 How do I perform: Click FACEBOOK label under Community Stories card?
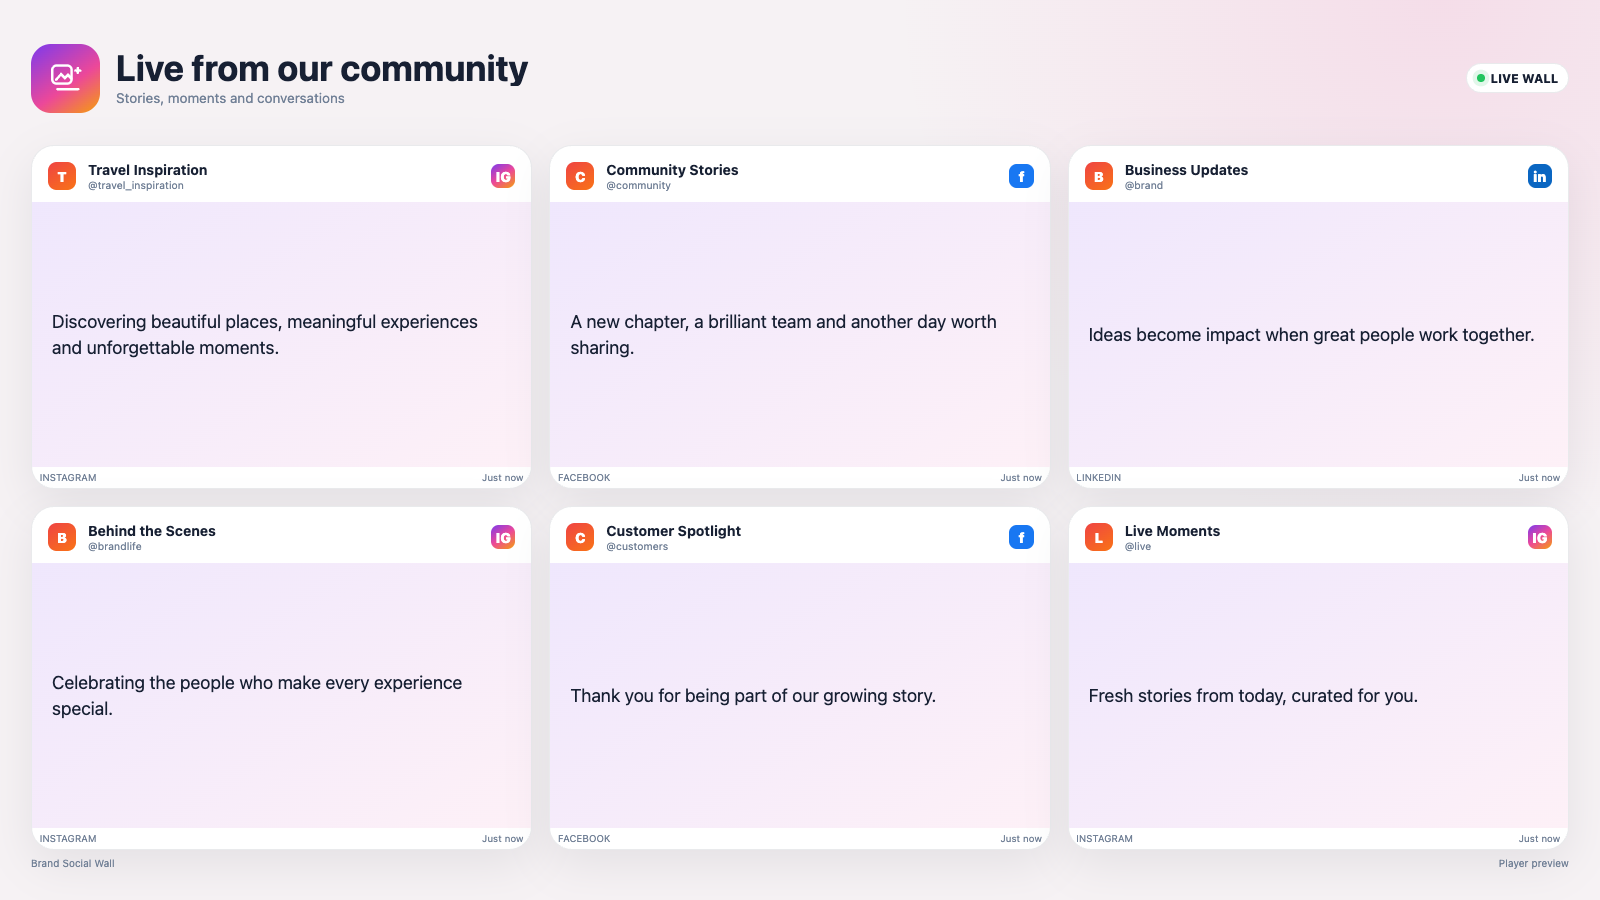[x=584, y=478]
